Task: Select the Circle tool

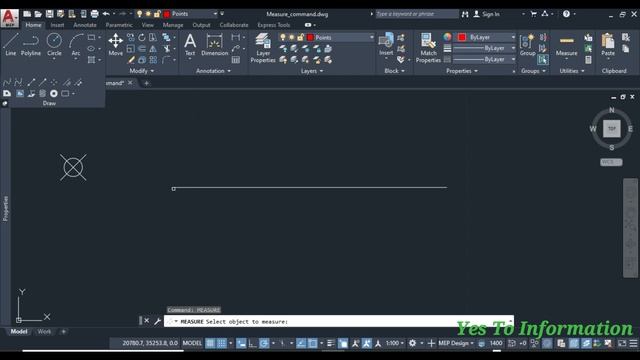Action: click(54, 45)
